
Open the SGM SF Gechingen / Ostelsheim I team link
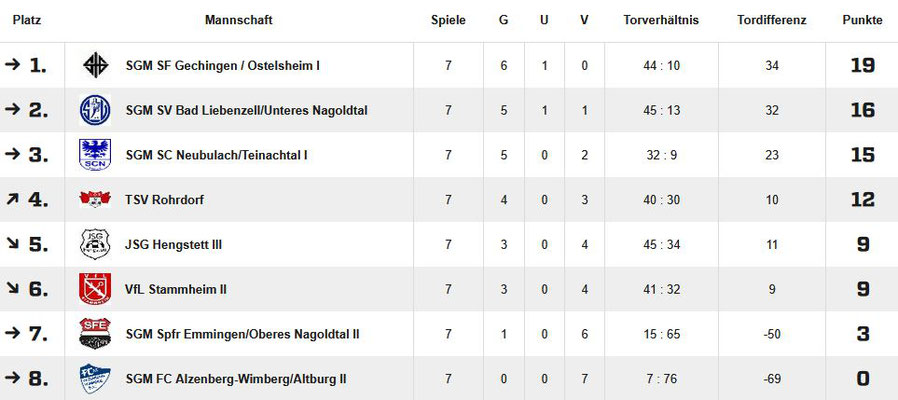[223, 66]
